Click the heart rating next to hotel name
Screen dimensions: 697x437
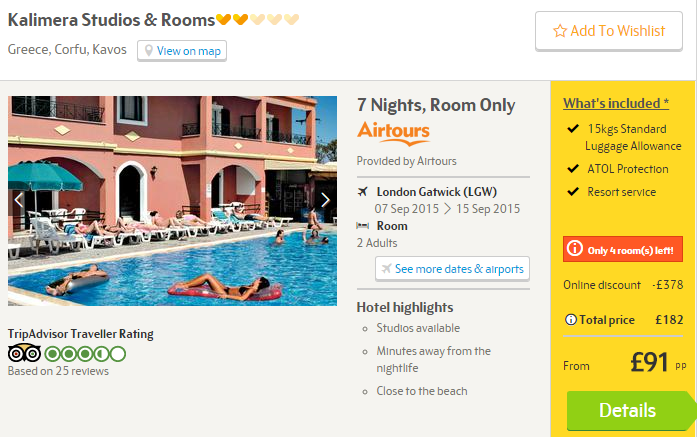click(257, 20)
